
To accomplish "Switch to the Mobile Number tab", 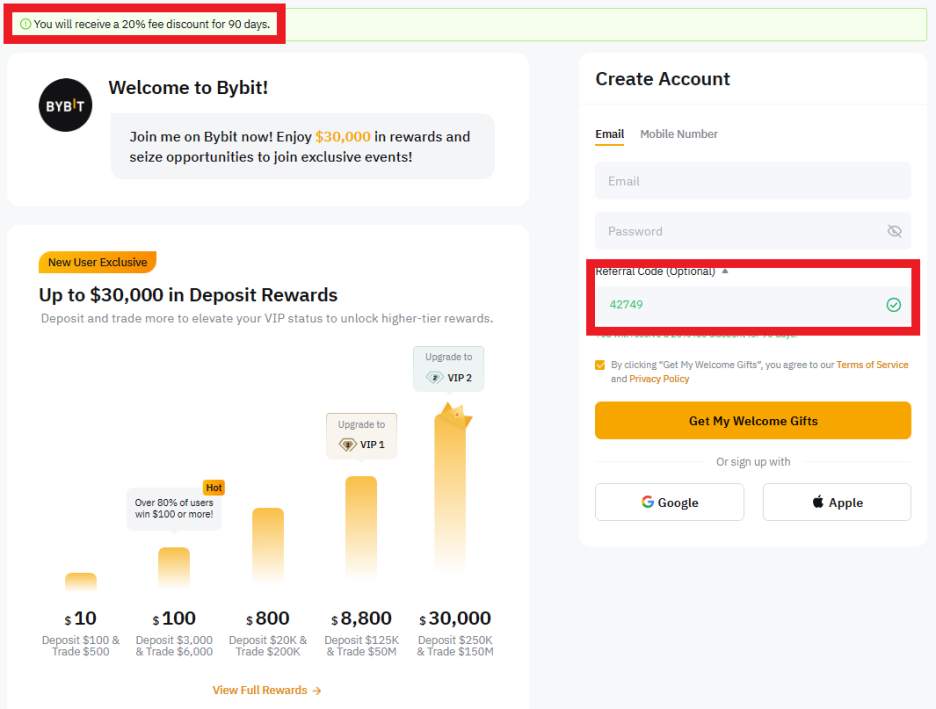I will tap(679, 134).
